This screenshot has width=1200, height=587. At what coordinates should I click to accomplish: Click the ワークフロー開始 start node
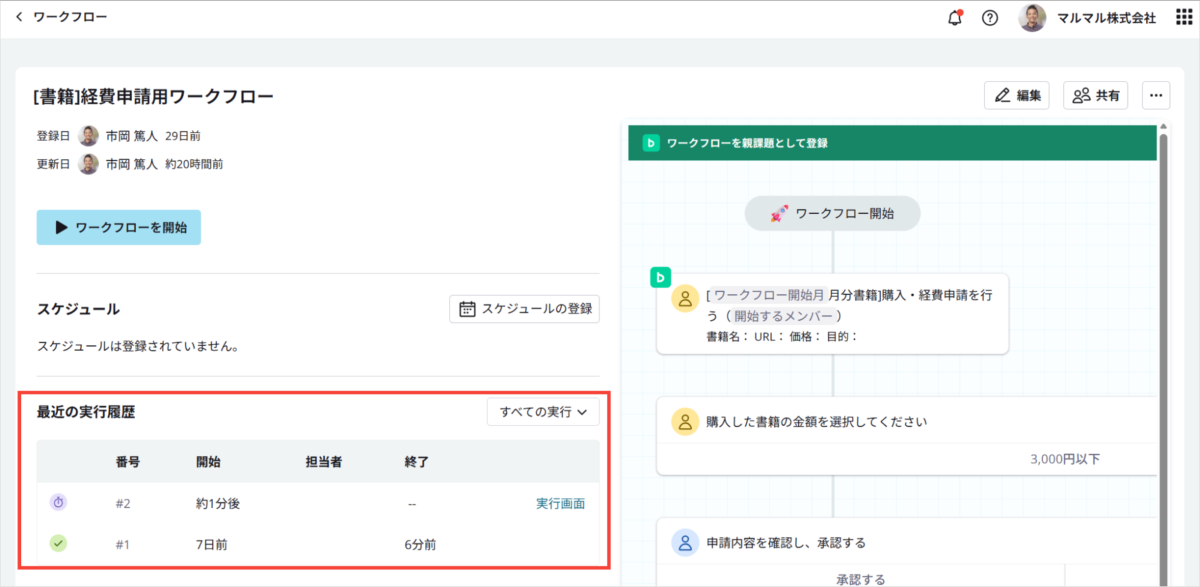coord(832,213)
